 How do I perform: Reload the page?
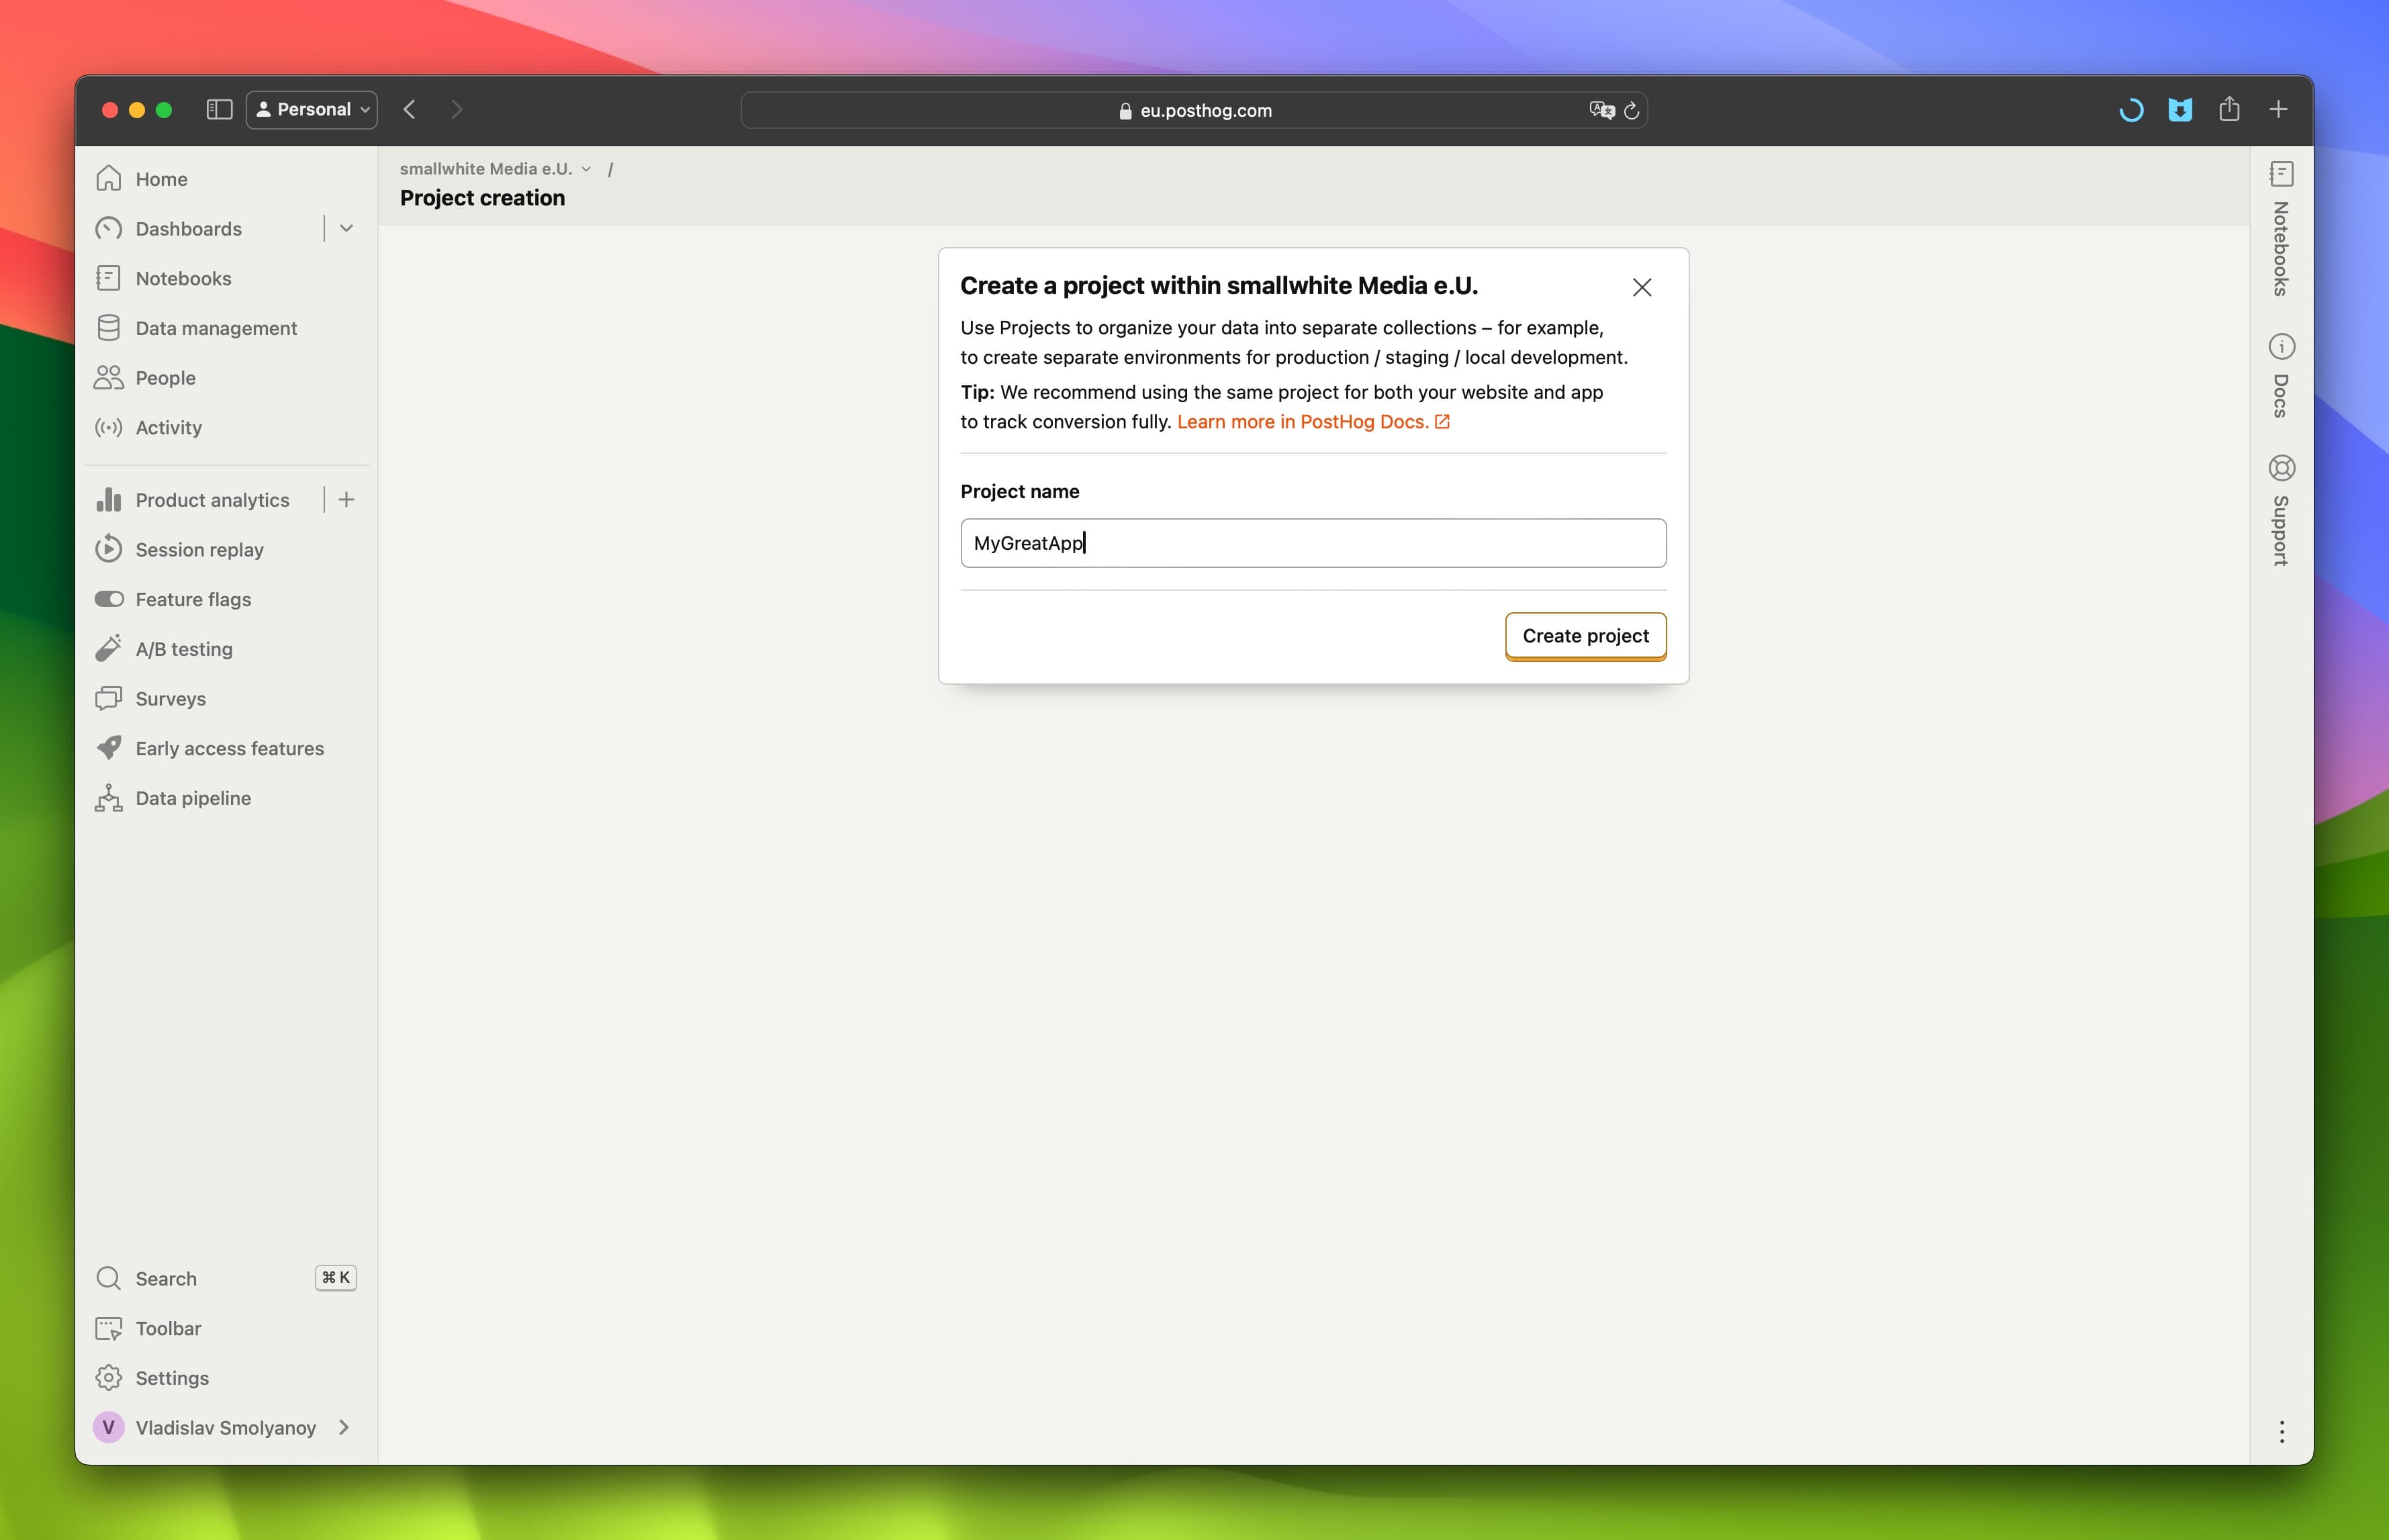tap(1632, 110)
